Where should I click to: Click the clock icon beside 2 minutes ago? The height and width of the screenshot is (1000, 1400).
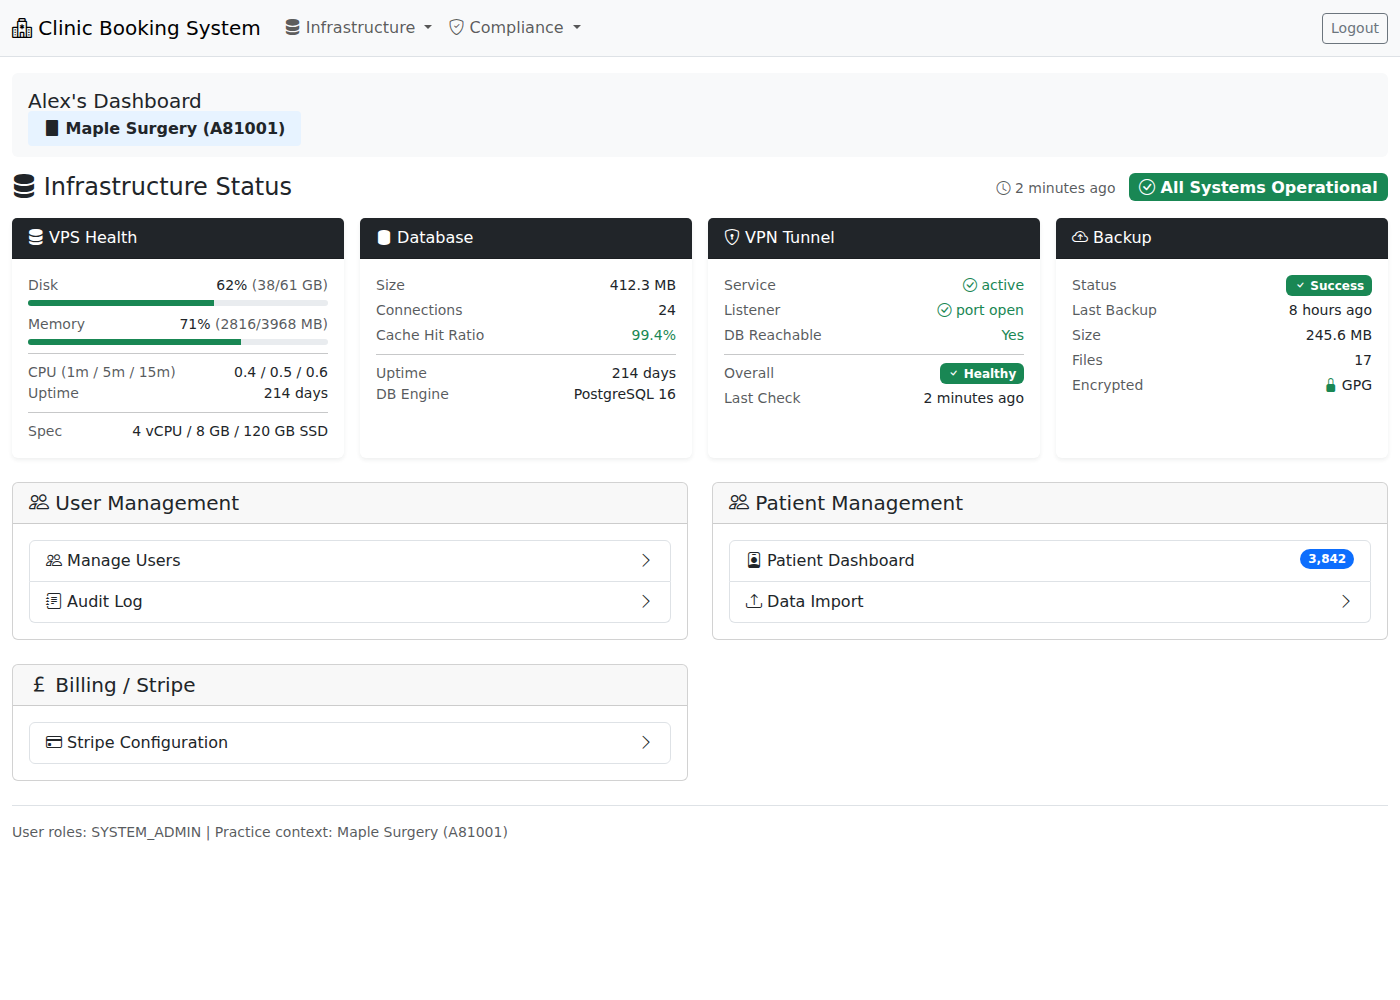pos(1003,188)
